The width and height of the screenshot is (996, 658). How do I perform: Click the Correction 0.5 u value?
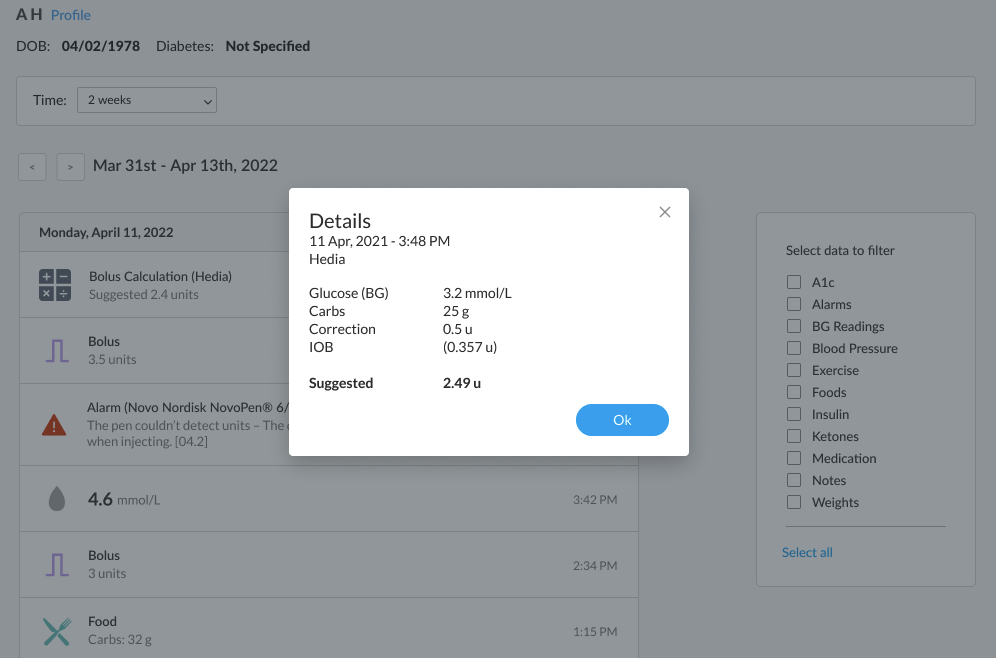[x=457, y=329]
